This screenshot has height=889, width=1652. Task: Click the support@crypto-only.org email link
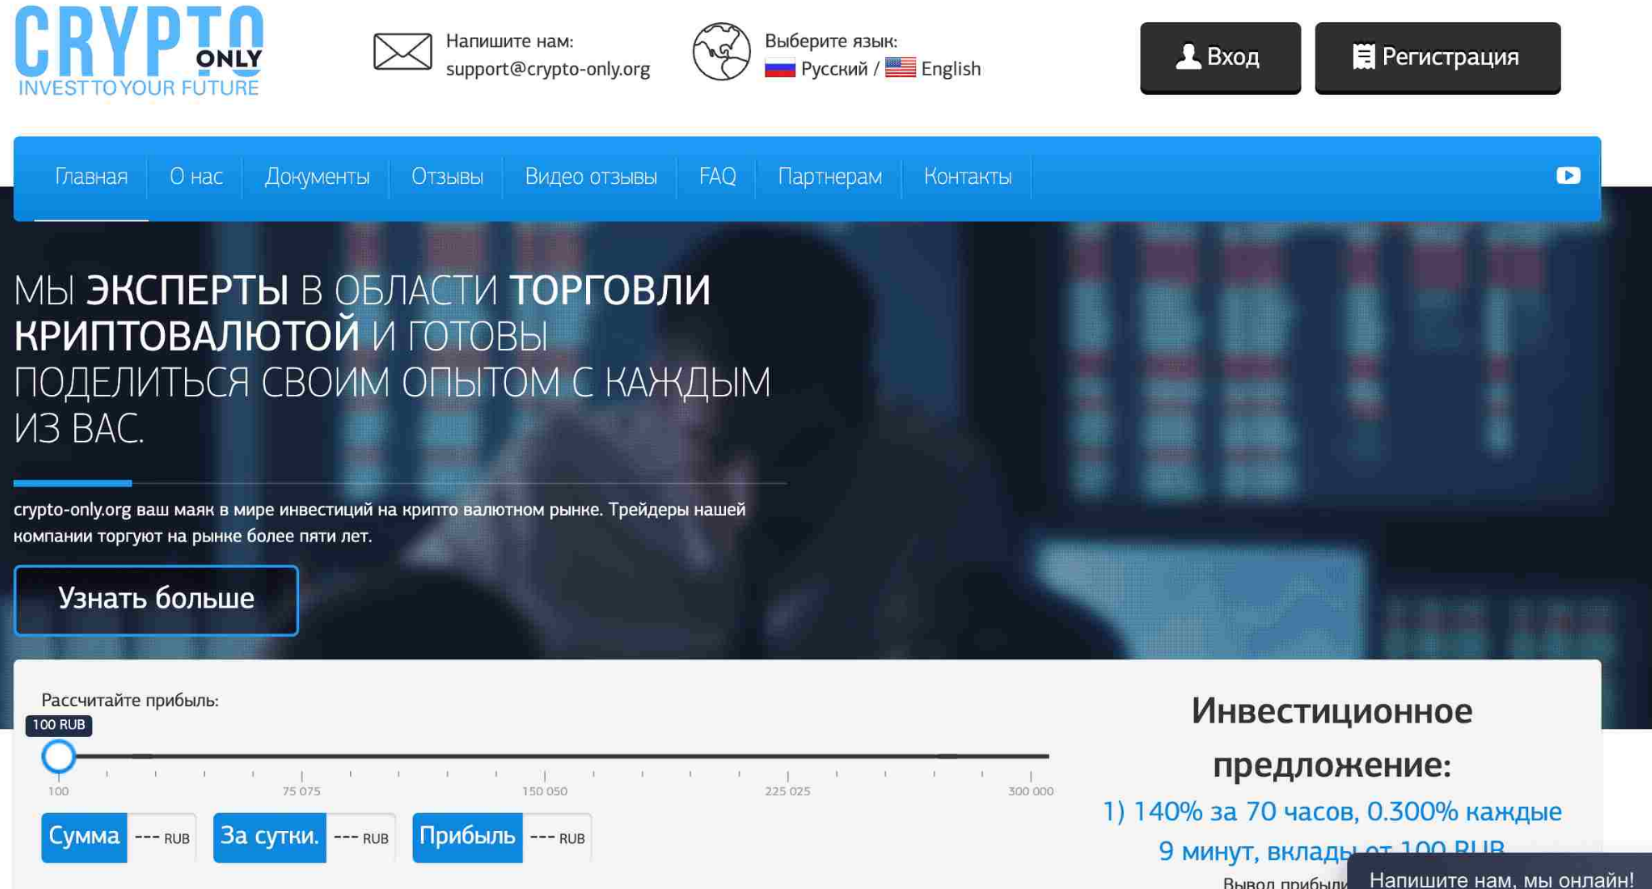pos(547,69)
